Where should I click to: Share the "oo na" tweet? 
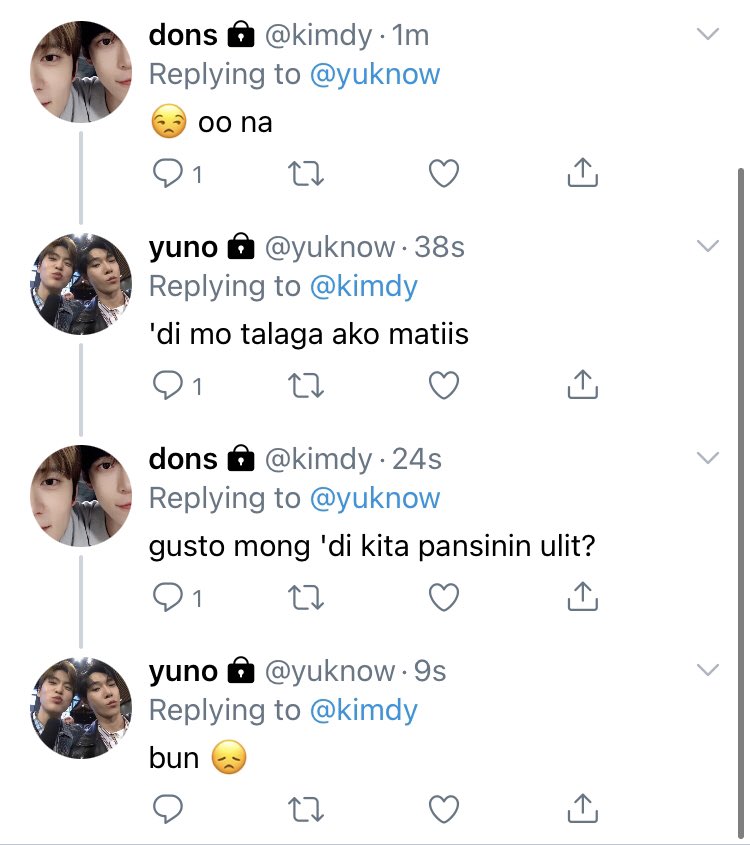pos(582,172)
